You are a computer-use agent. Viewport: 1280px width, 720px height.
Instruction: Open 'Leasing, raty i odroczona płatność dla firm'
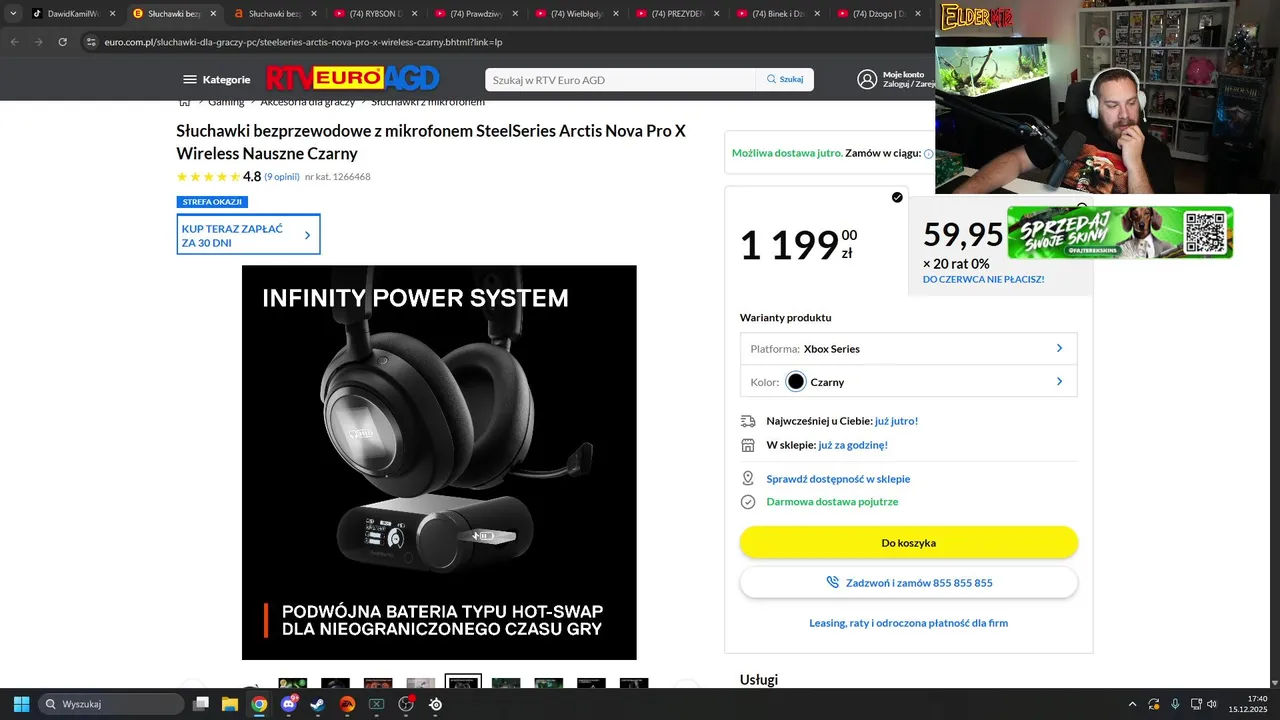[908, 623]
